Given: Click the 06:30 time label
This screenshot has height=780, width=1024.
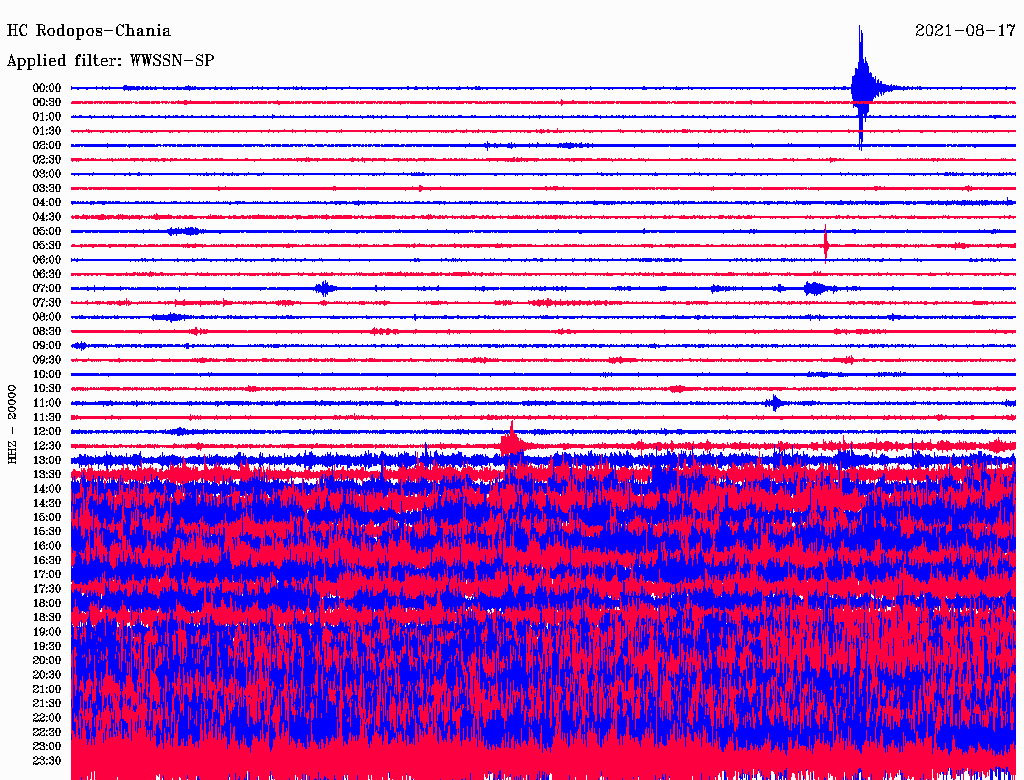Looking at the screenshot, I should (47, 274).
